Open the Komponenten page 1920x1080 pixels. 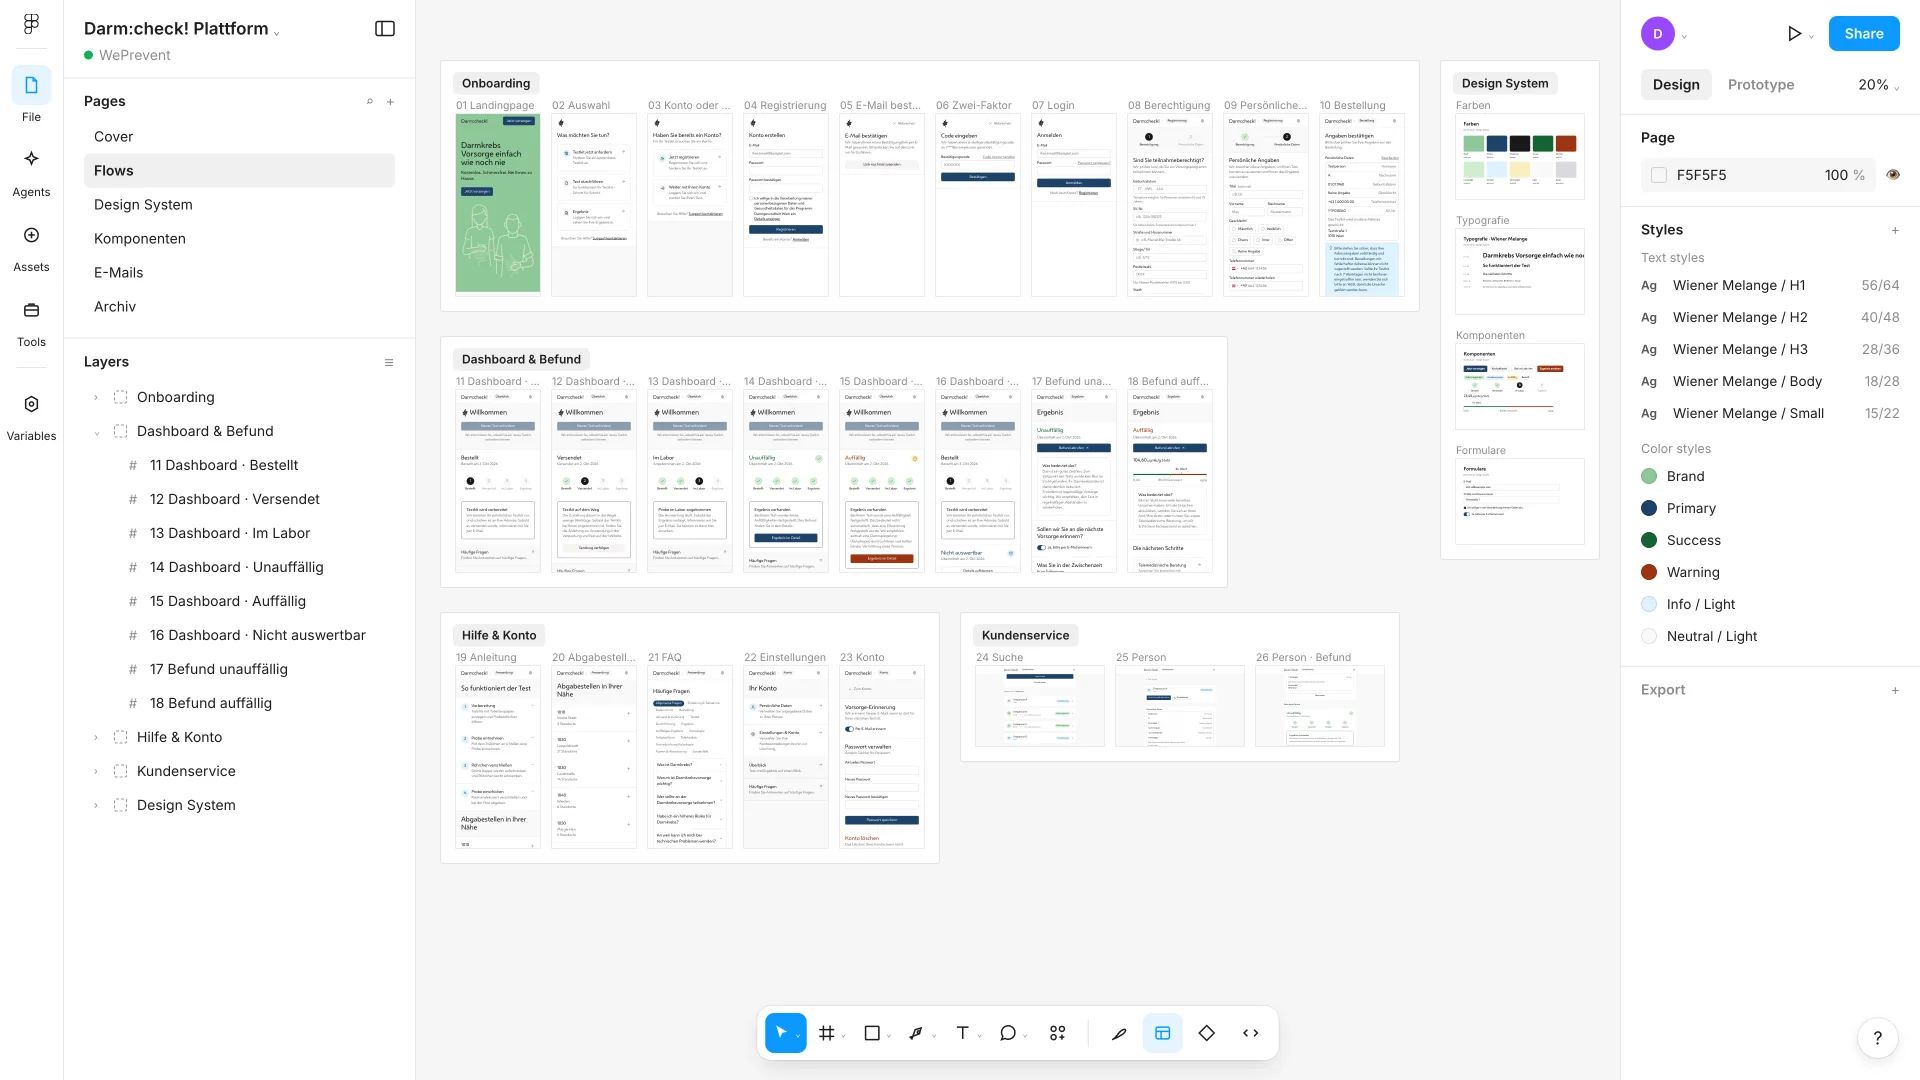pyautogui.click(x=239, y=239)
